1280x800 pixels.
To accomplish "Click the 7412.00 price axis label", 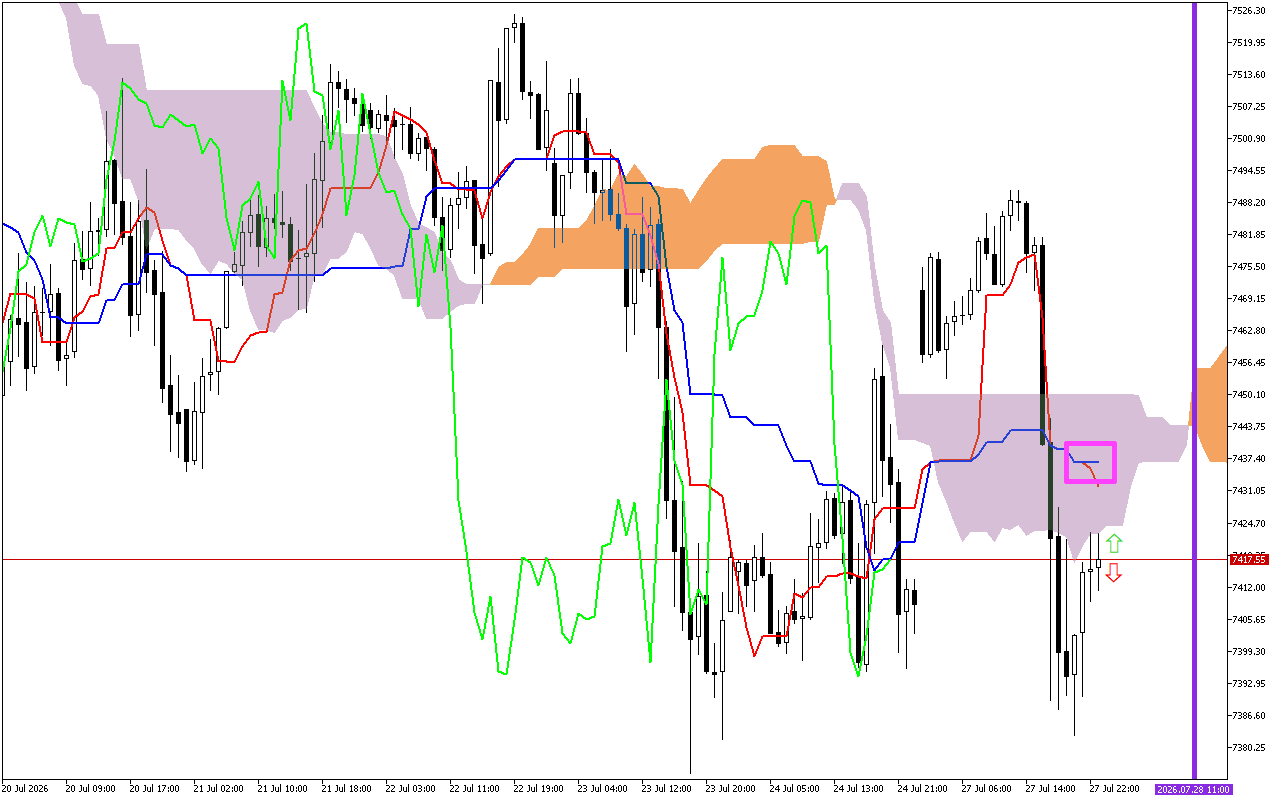I will (1249, 587).
